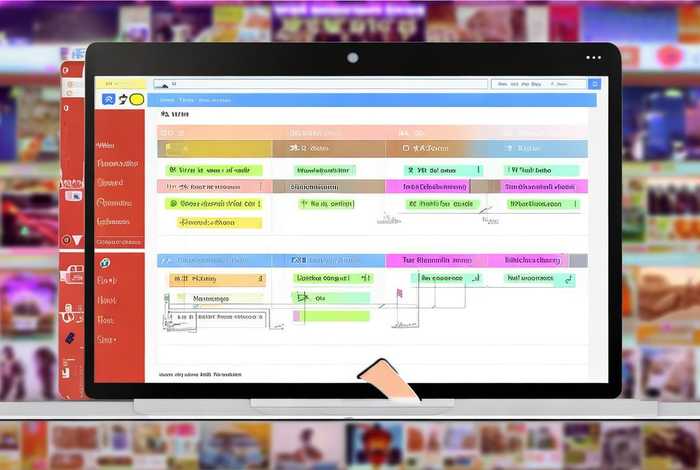Select the first tab in the blue menu bar

[166, 100]
